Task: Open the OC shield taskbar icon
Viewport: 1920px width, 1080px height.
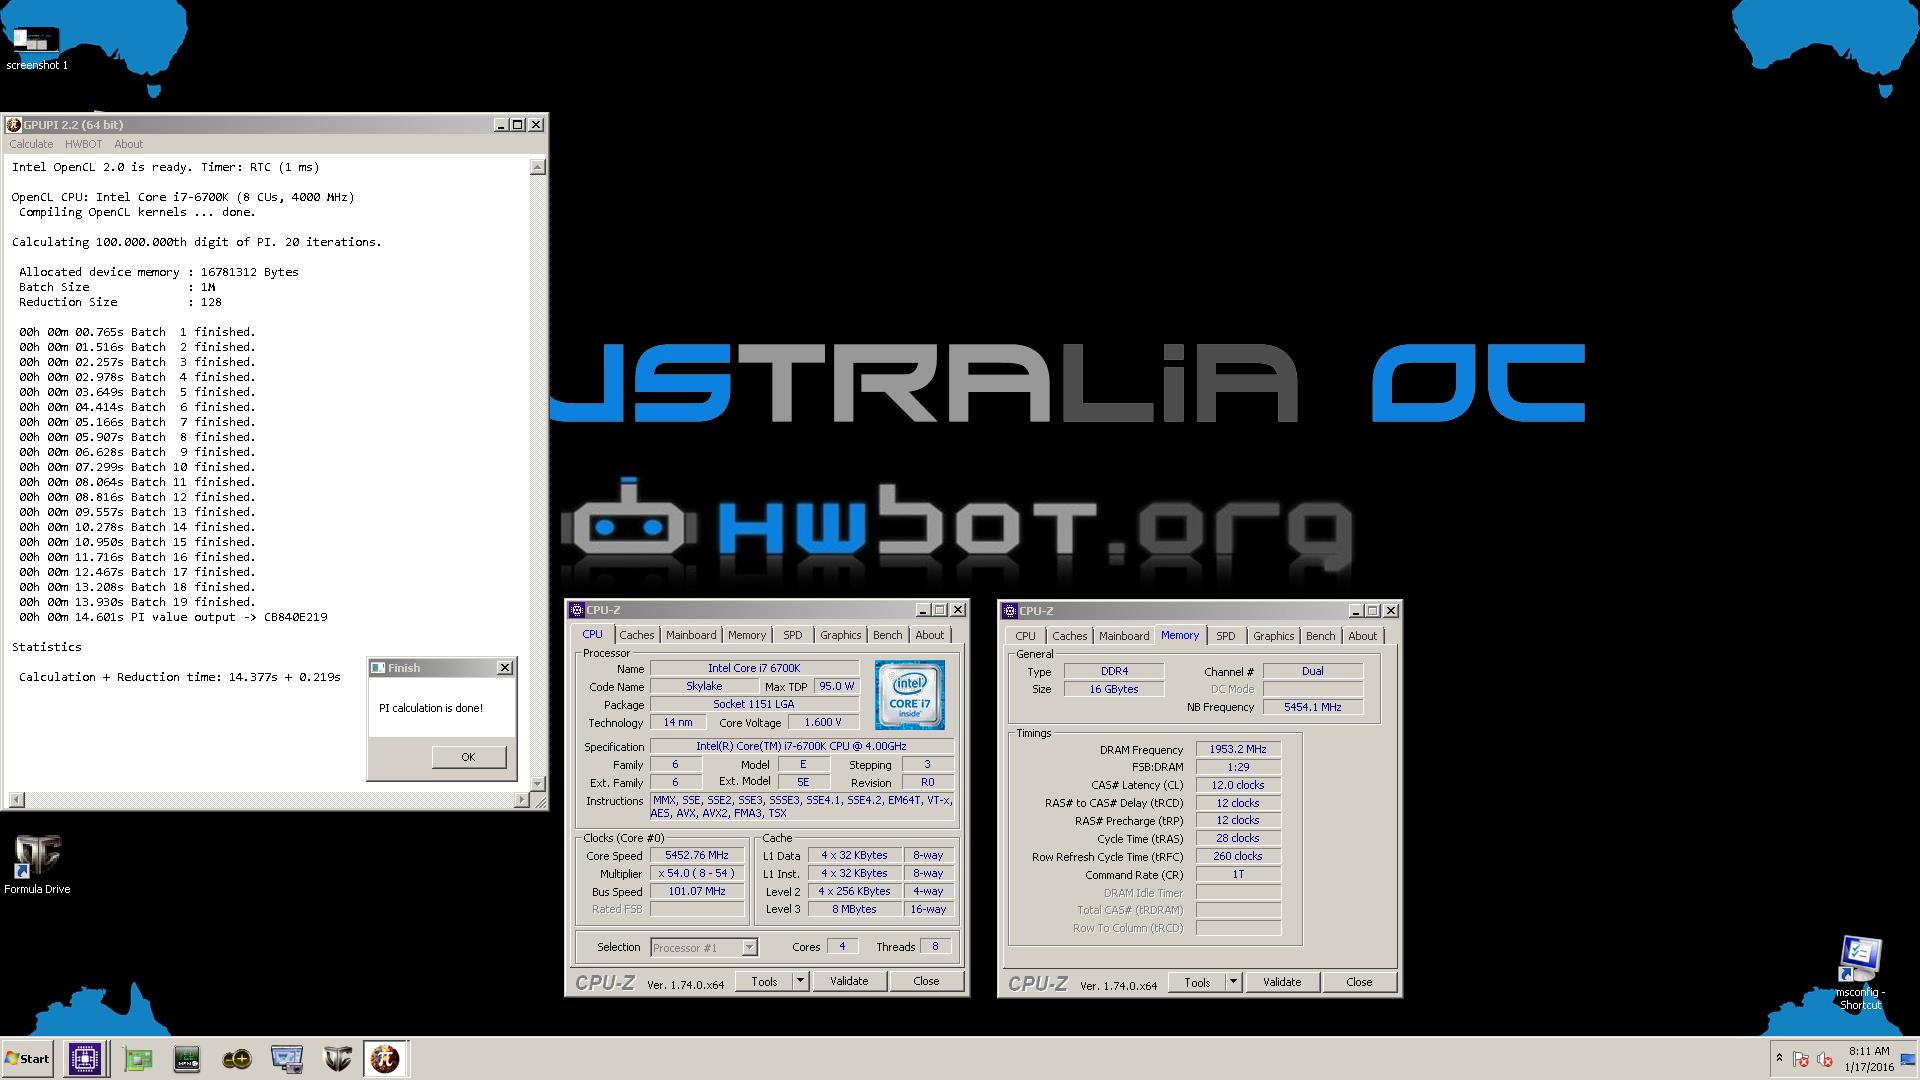Action: point(337,1058)
